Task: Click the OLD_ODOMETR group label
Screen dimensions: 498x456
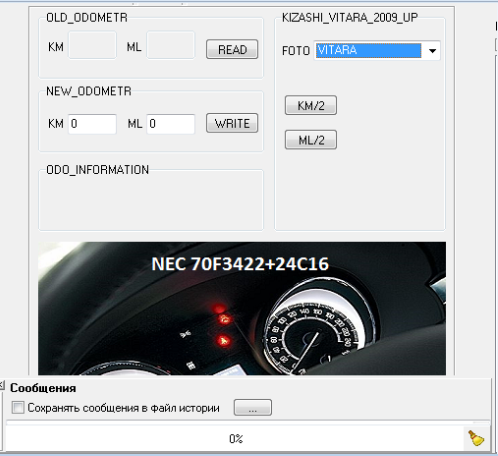Action: (x=87, y=17)
